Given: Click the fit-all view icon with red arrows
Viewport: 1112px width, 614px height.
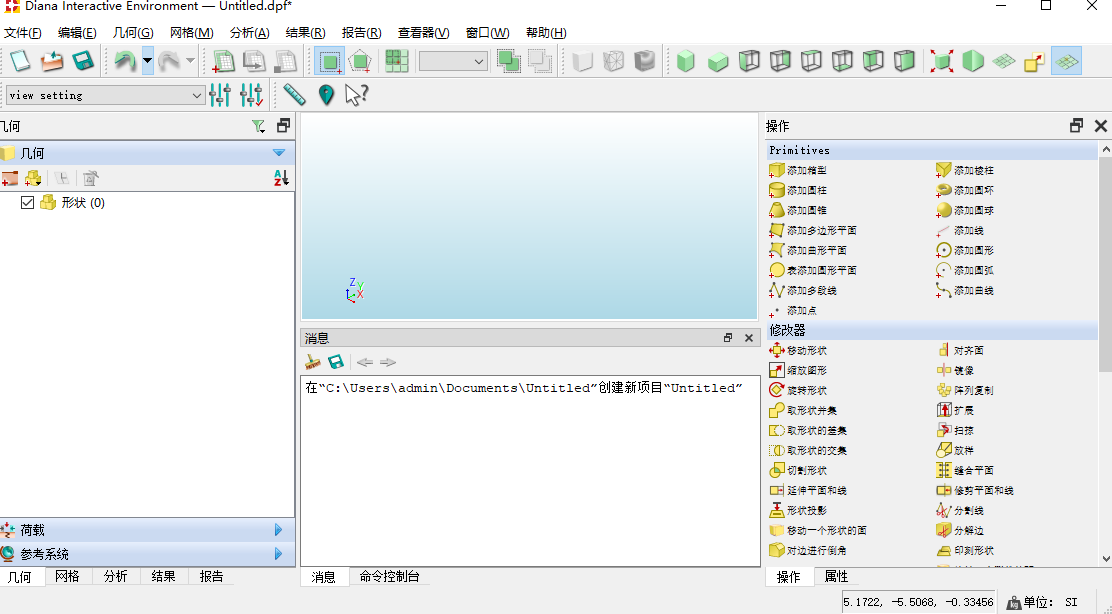Looking at the screenshot, I should tap(942, 62).
